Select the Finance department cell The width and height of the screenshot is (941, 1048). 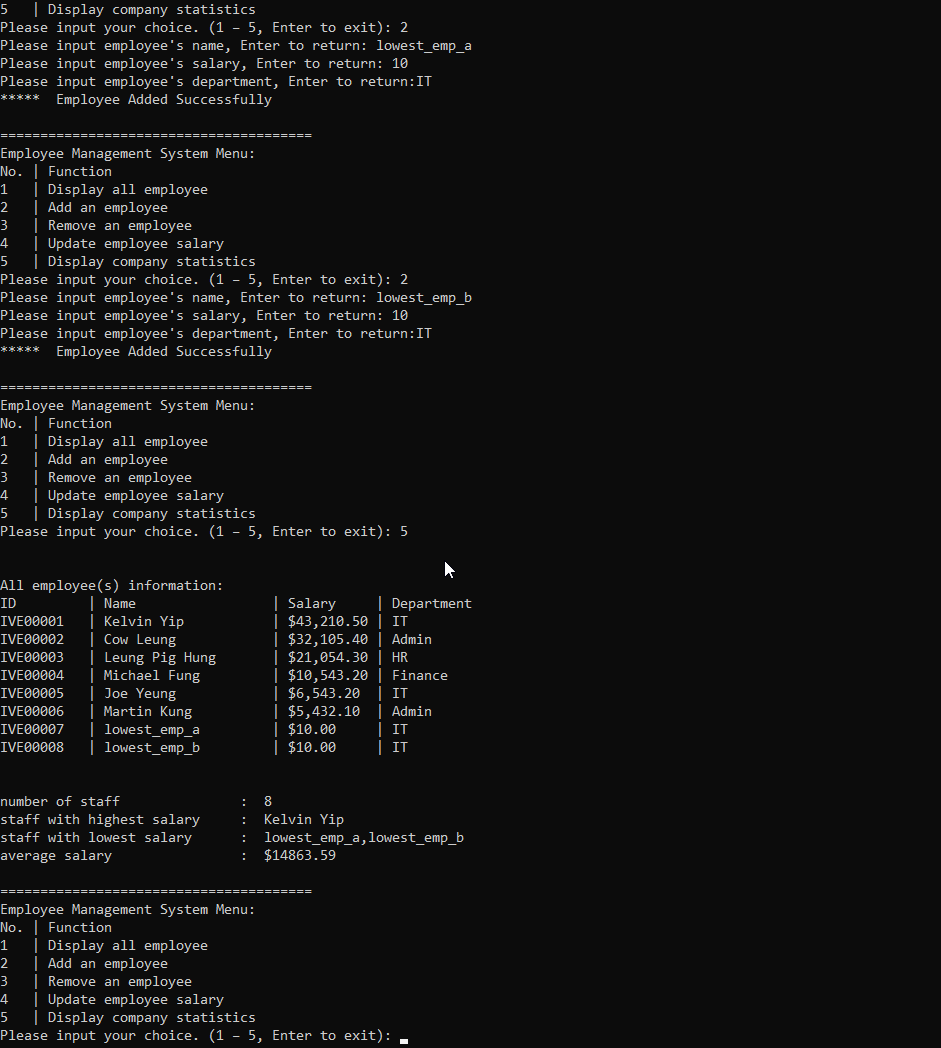(x=420, y=676)
